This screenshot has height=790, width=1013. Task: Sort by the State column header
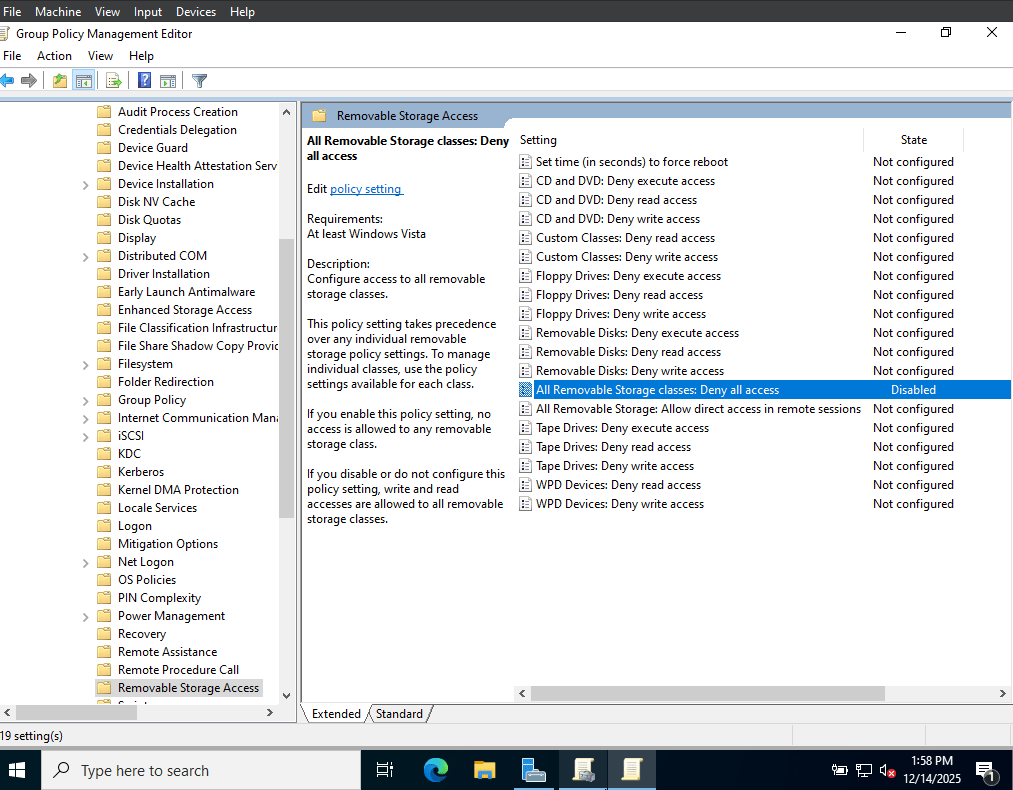coord(914,140)
